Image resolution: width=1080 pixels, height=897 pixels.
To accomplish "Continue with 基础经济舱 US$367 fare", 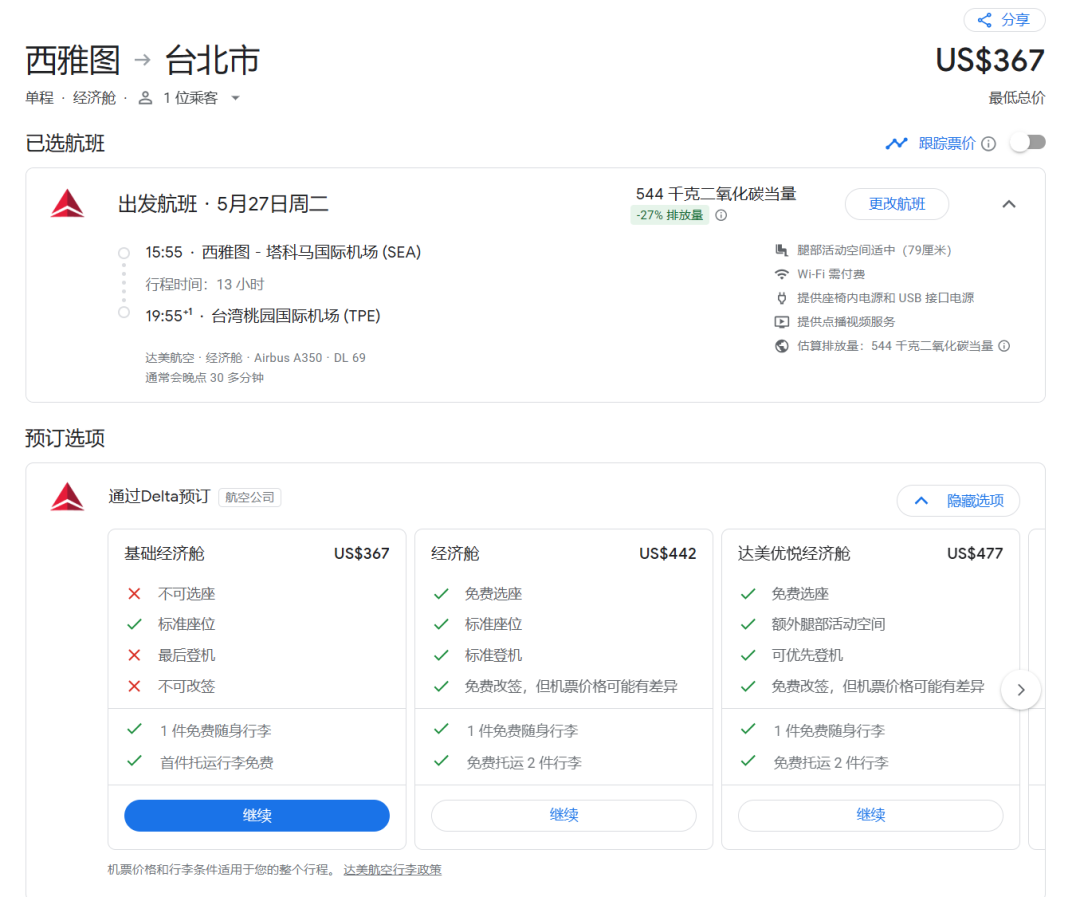I will (257, 816).
